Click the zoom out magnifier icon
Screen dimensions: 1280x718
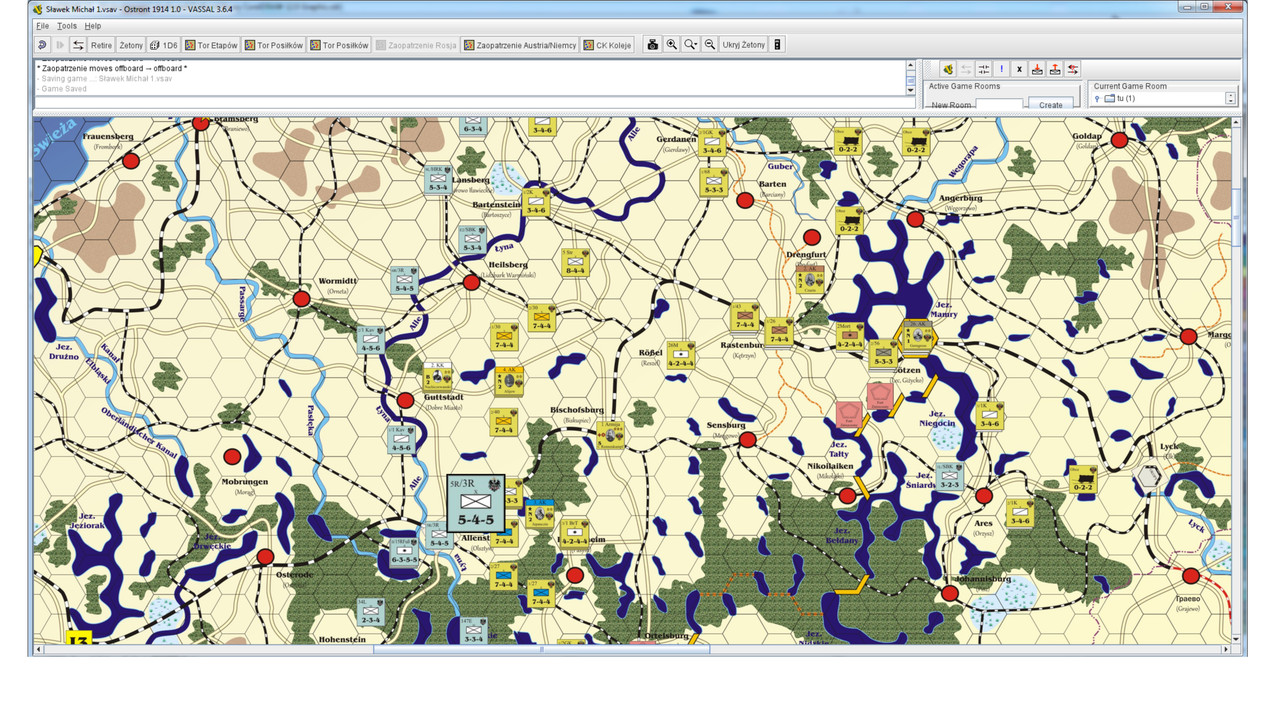(710, 45)
